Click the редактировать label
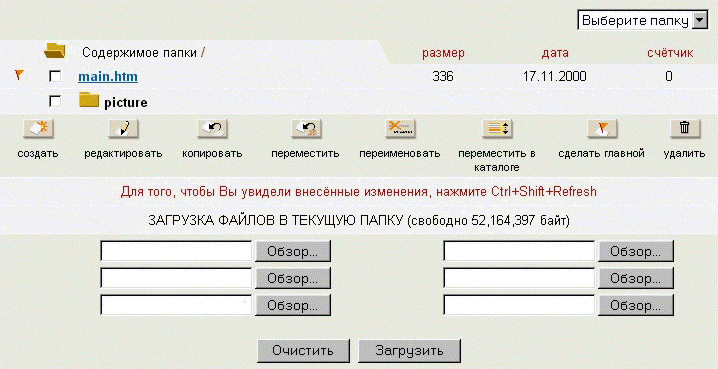The width and height of the screenshot is (718, 369). 123,153
